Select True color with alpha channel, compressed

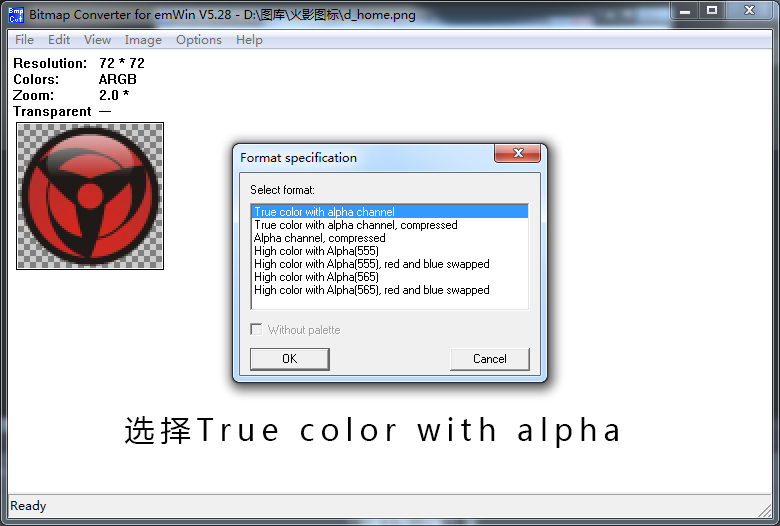tap(390, 225)
